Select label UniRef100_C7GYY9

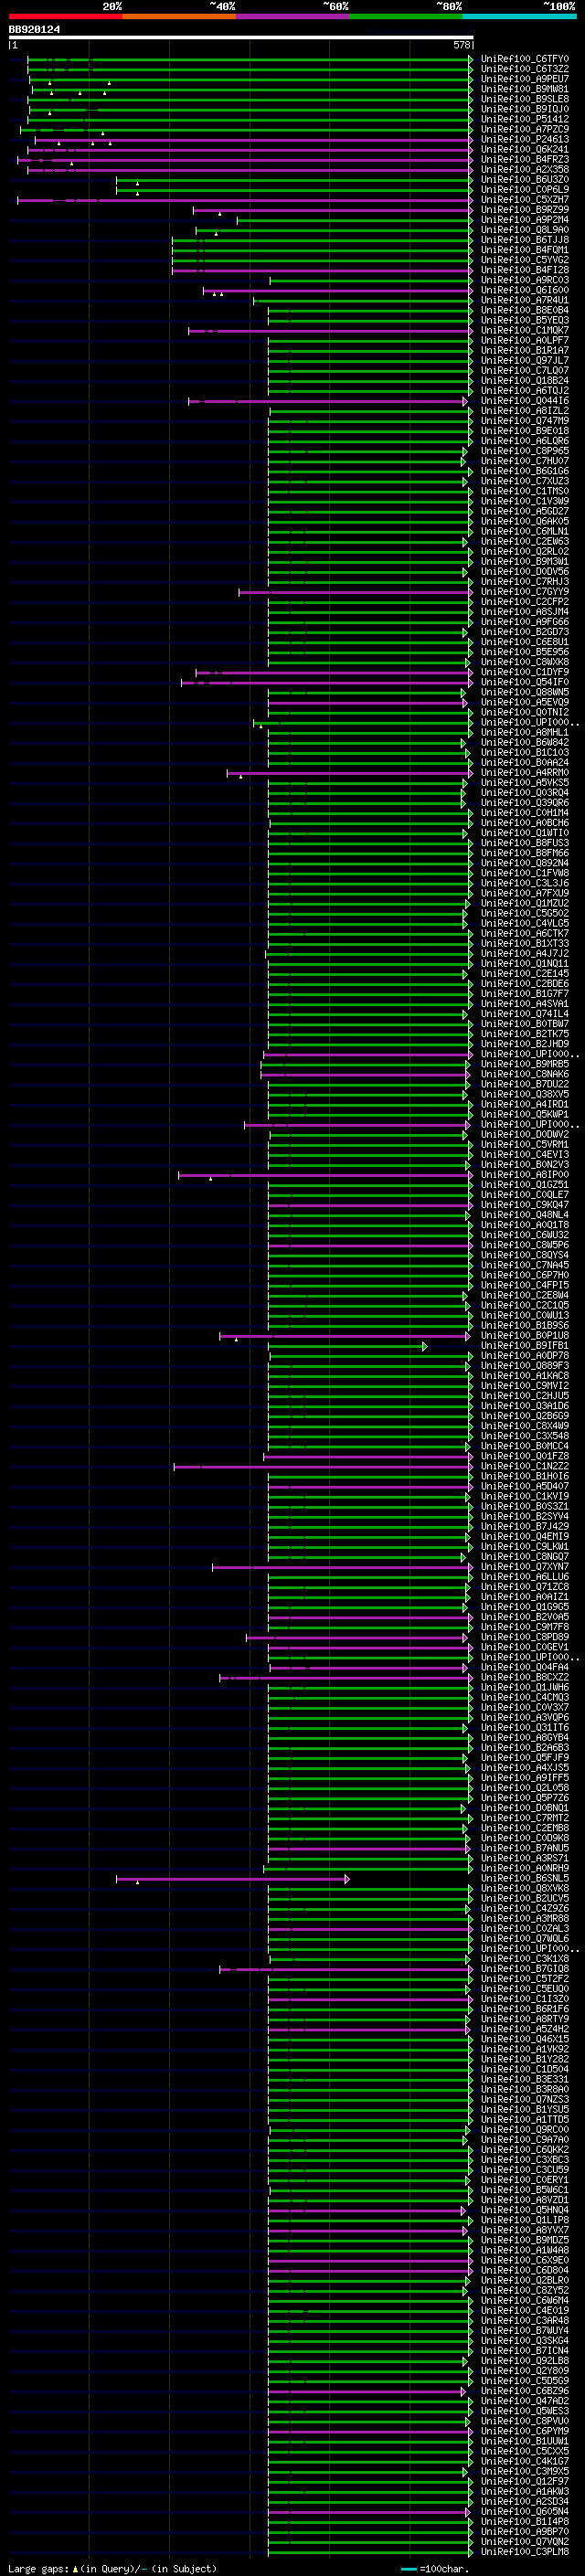point(524,592)
